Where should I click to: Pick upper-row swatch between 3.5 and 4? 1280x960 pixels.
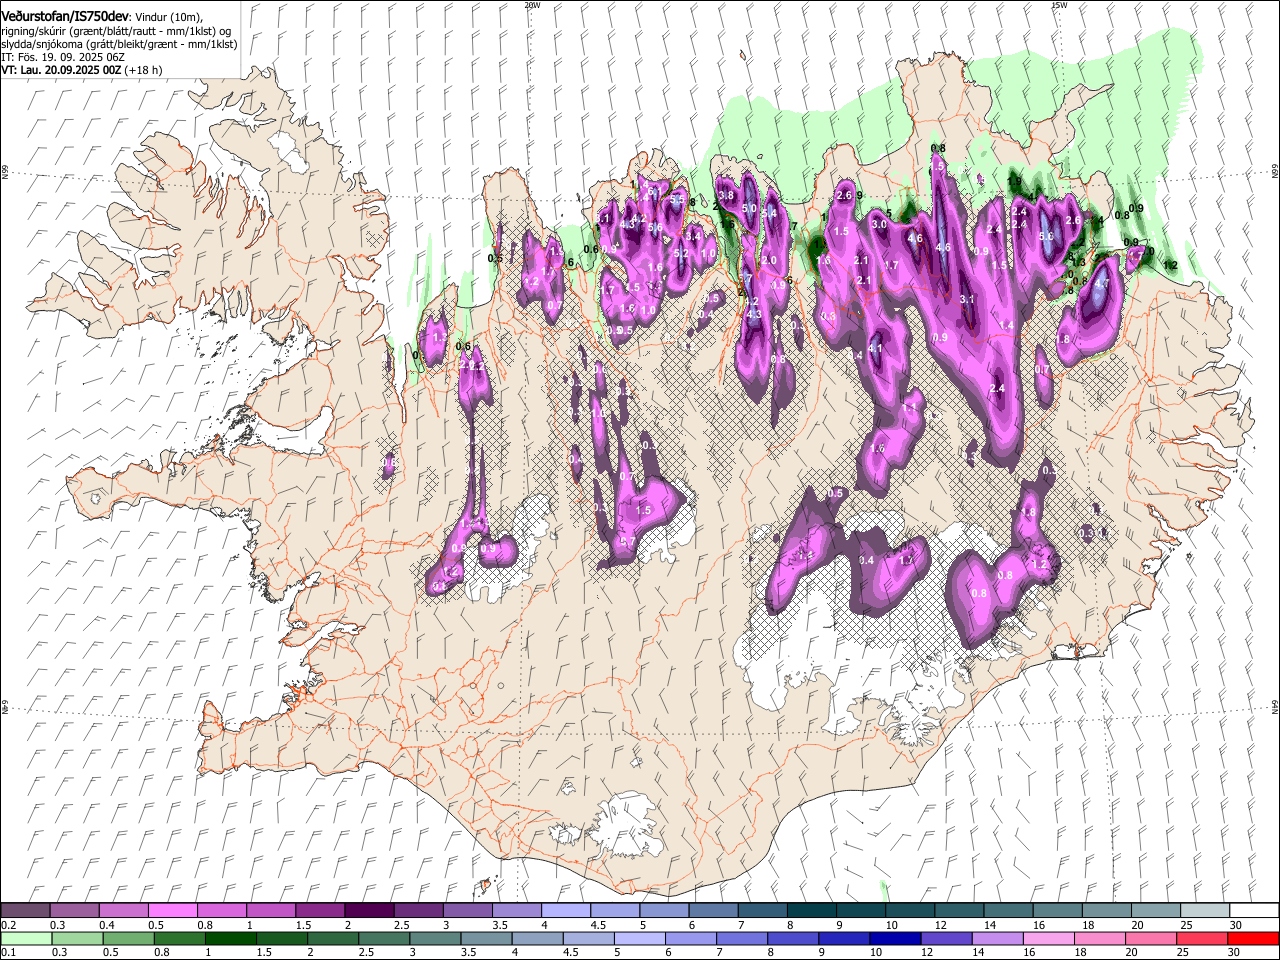click(x=517, y=911)
